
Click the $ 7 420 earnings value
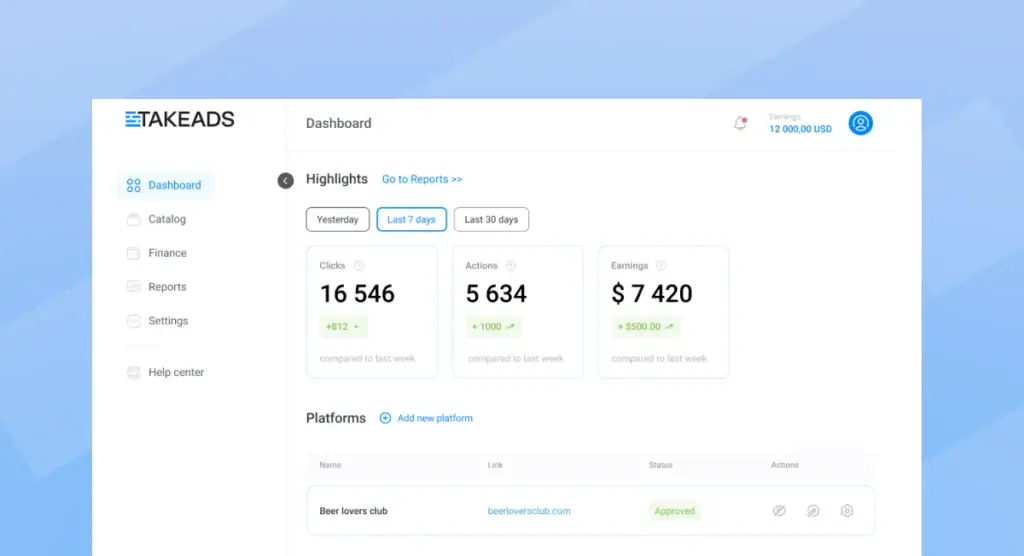(652, 294)
